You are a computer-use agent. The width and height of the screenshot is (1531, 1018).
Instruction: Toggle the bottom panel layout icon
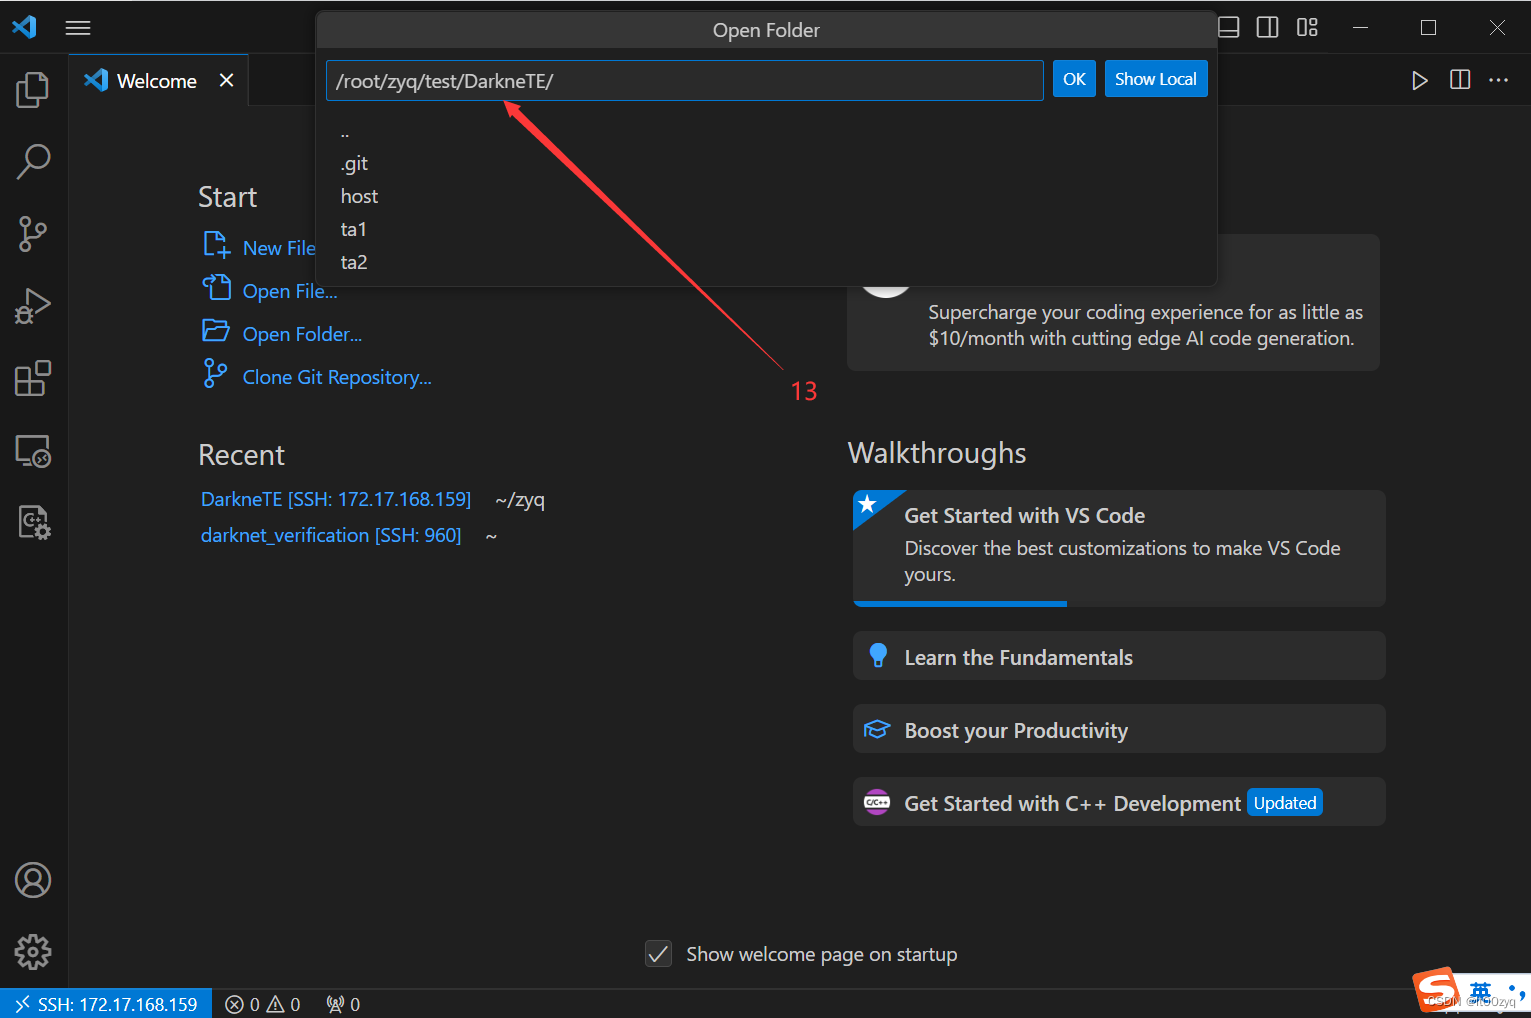pos(1229,27)
